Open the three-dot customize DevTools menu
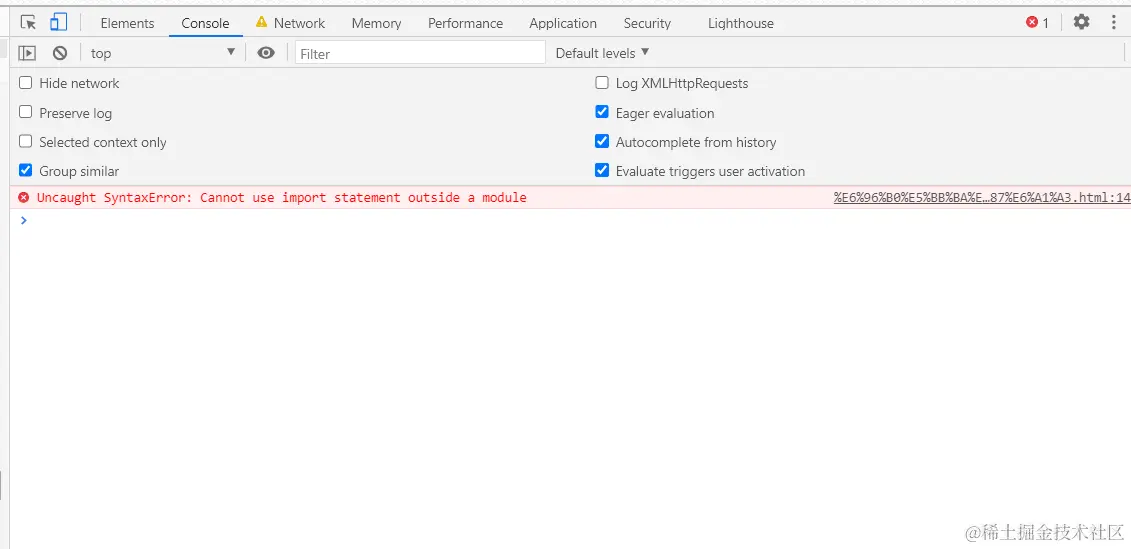This screenshot has height=549, width=1131. click(1114, 22)
